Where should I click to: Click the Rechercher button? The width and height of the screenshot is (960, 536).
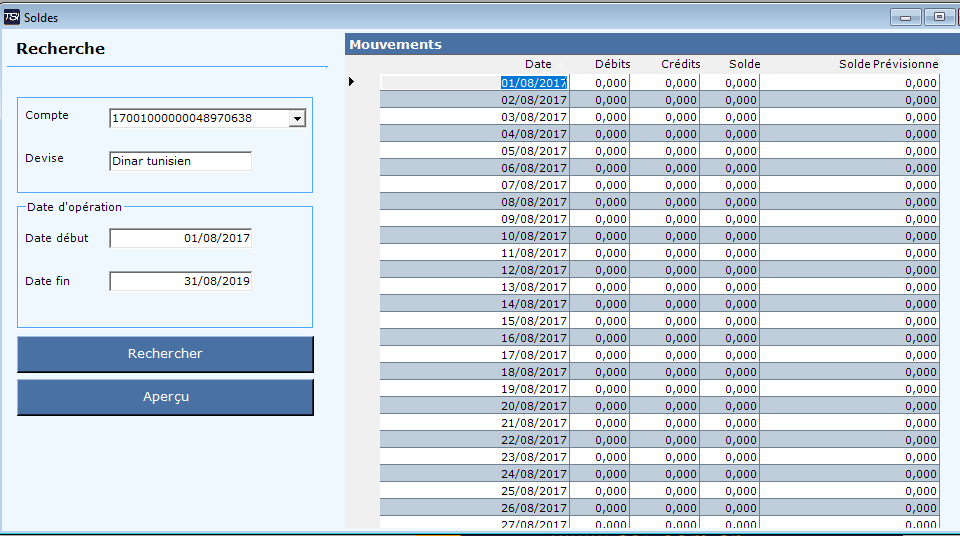(165, 354)
